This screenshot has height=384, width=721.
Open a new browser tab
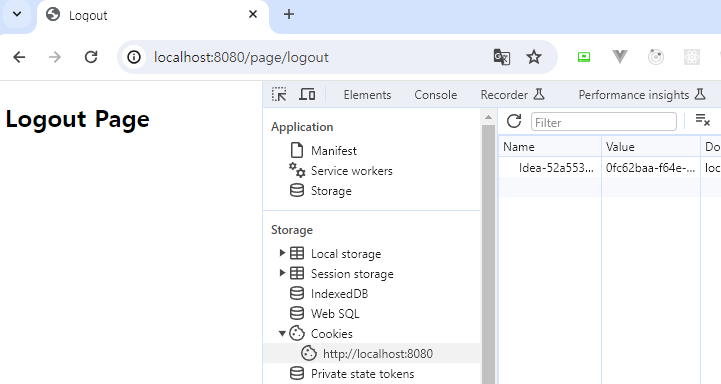tap(289, 14)
